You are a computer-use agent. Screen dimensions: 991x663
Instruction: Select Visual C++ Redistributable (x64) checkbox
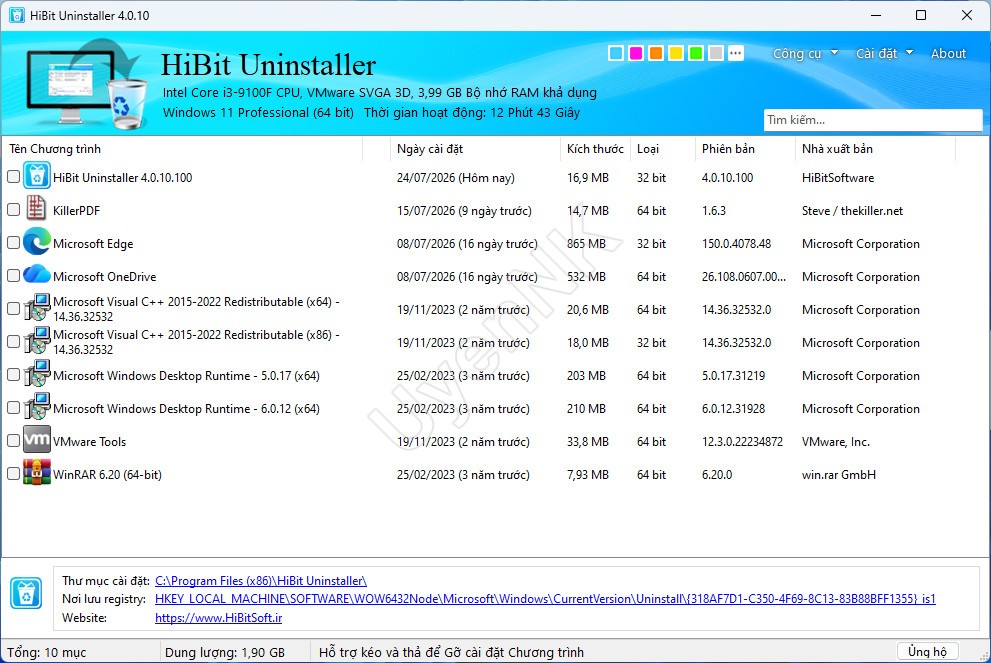pyautogui.click(x=13, y=308)
